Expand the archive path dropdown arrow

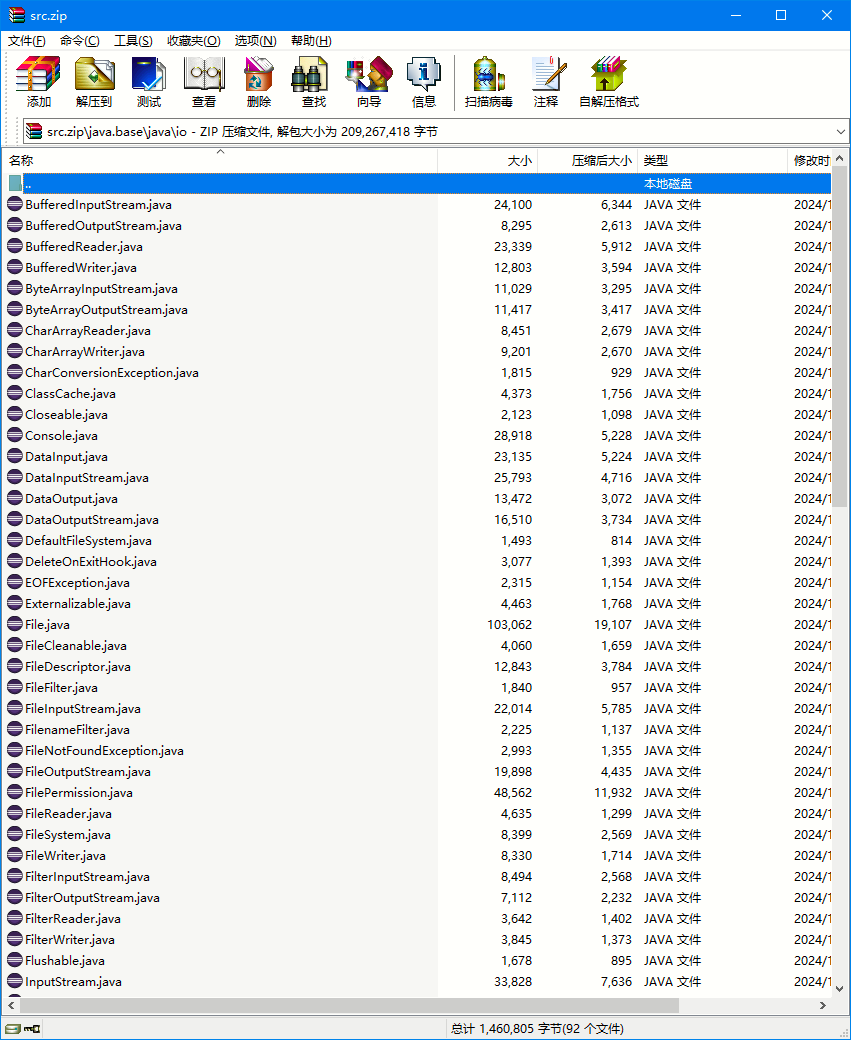point(840,131)
